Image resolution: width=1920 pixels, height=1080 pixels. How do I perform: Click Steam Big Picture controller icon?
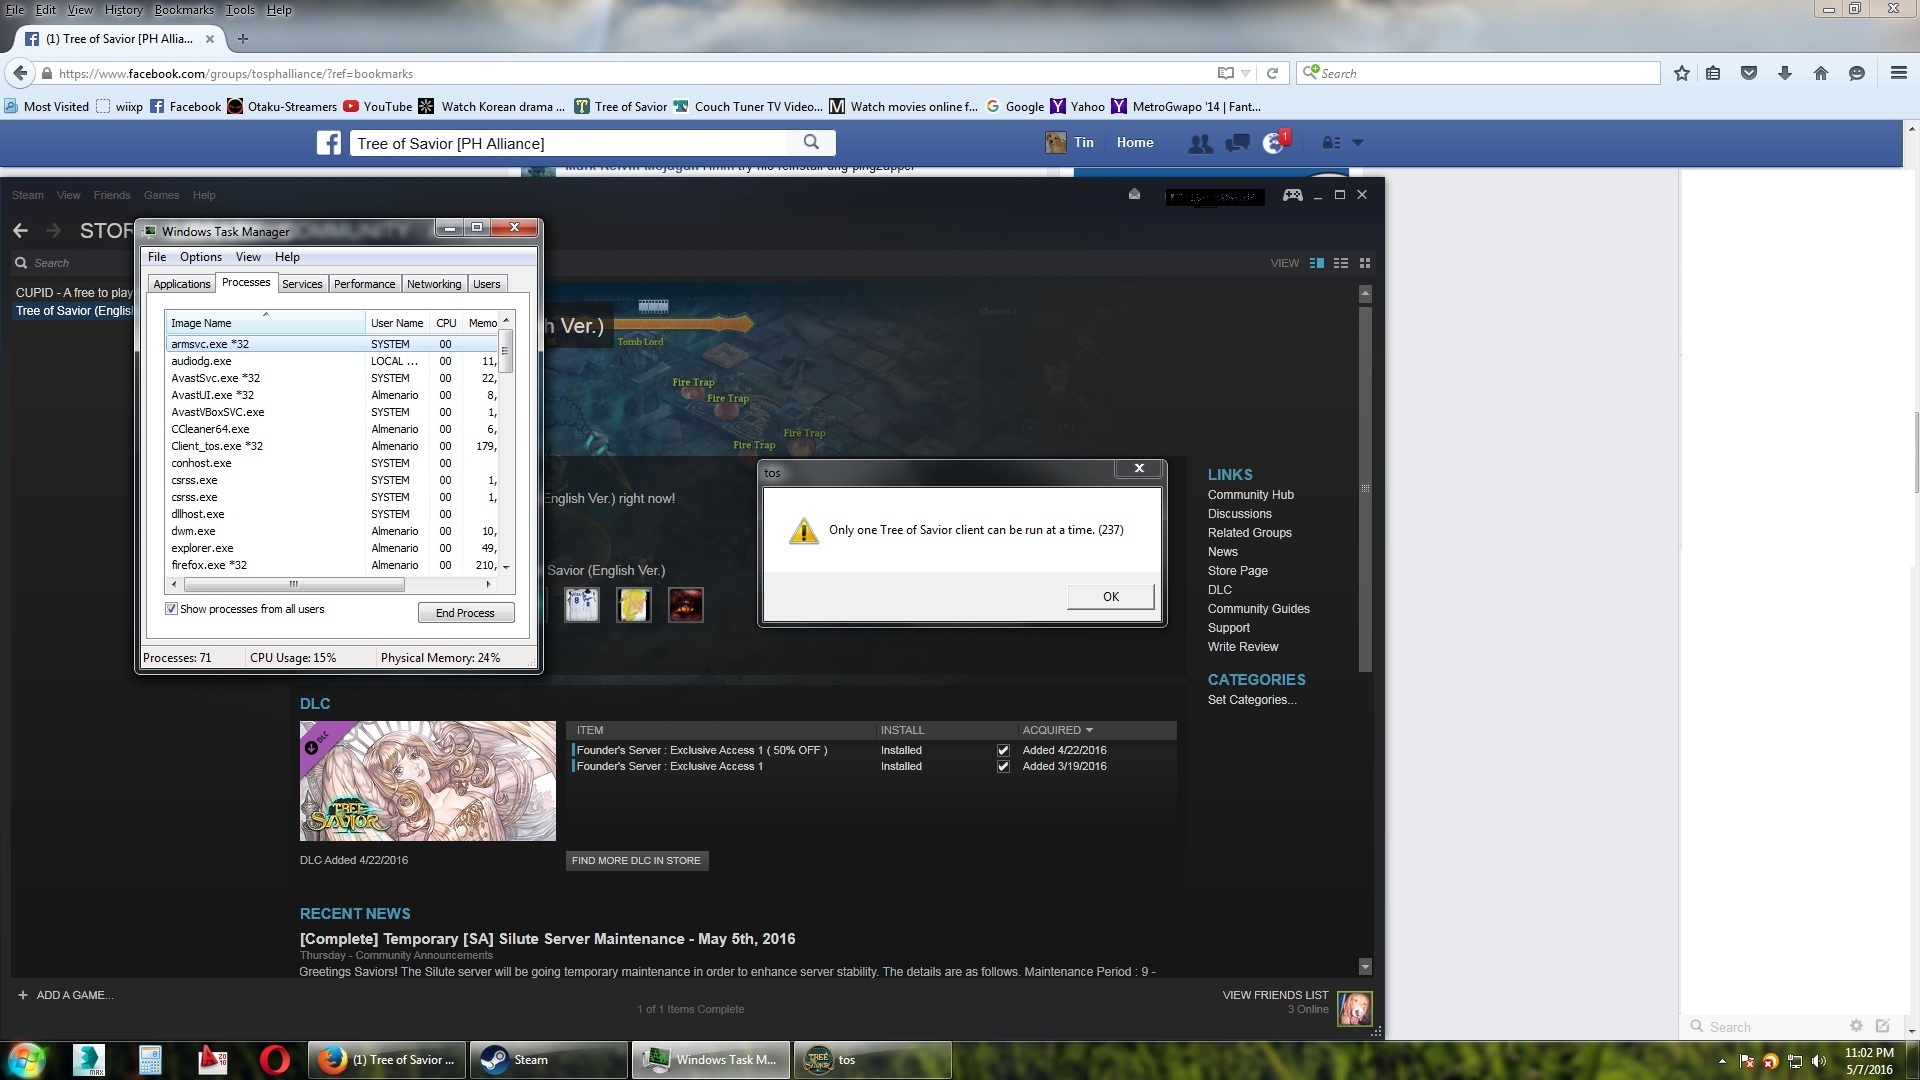click(x=1293, y=195)
